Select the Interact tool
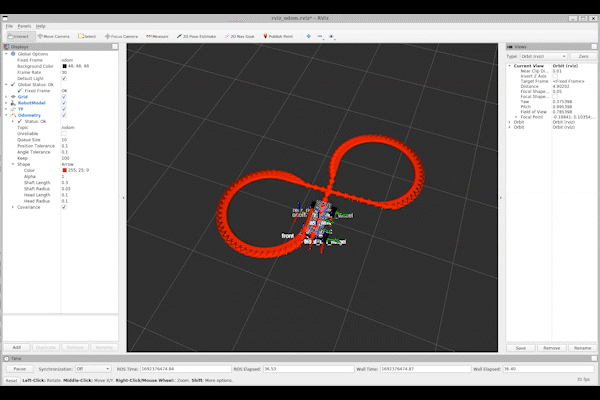 coord(19,36)
